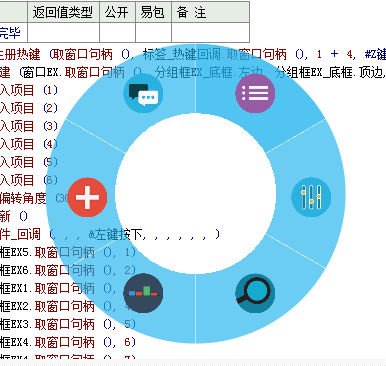Click the white center of radial menu
The width and height of the screenshot is (386, 366).
click(196, 194)
